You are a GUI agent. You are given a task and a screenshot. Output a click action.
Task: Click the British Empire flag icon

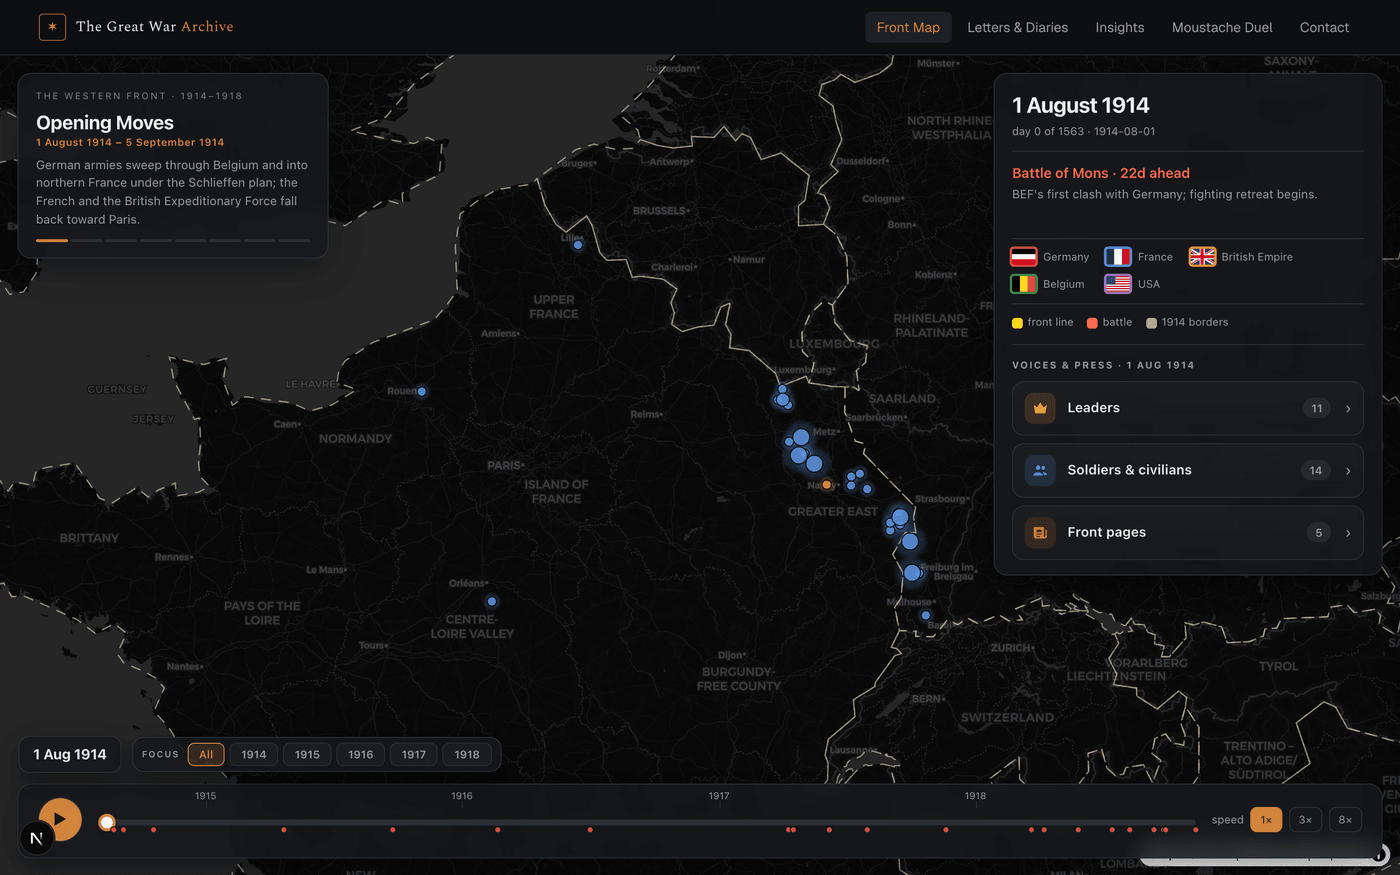pyautogui.click(x=1202, y=257)
